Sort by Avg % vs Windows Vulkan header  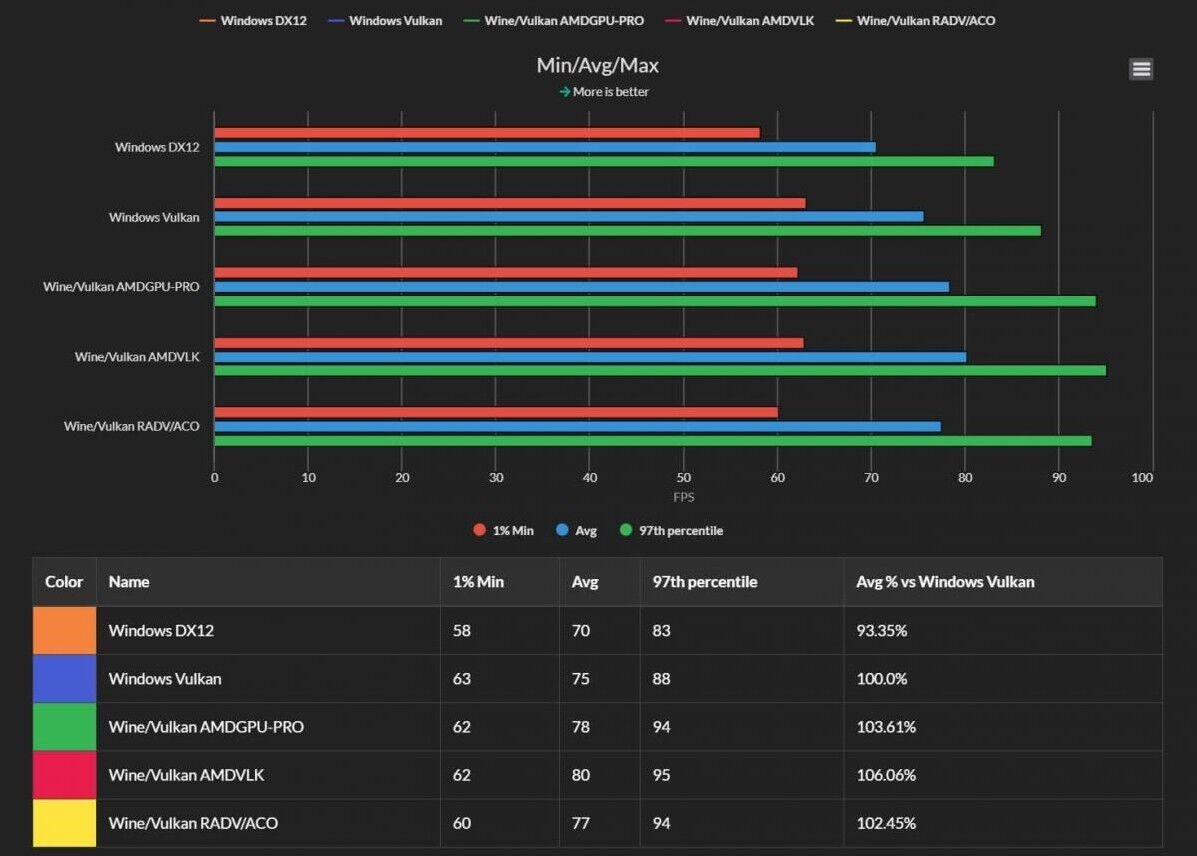click(945, 582)
